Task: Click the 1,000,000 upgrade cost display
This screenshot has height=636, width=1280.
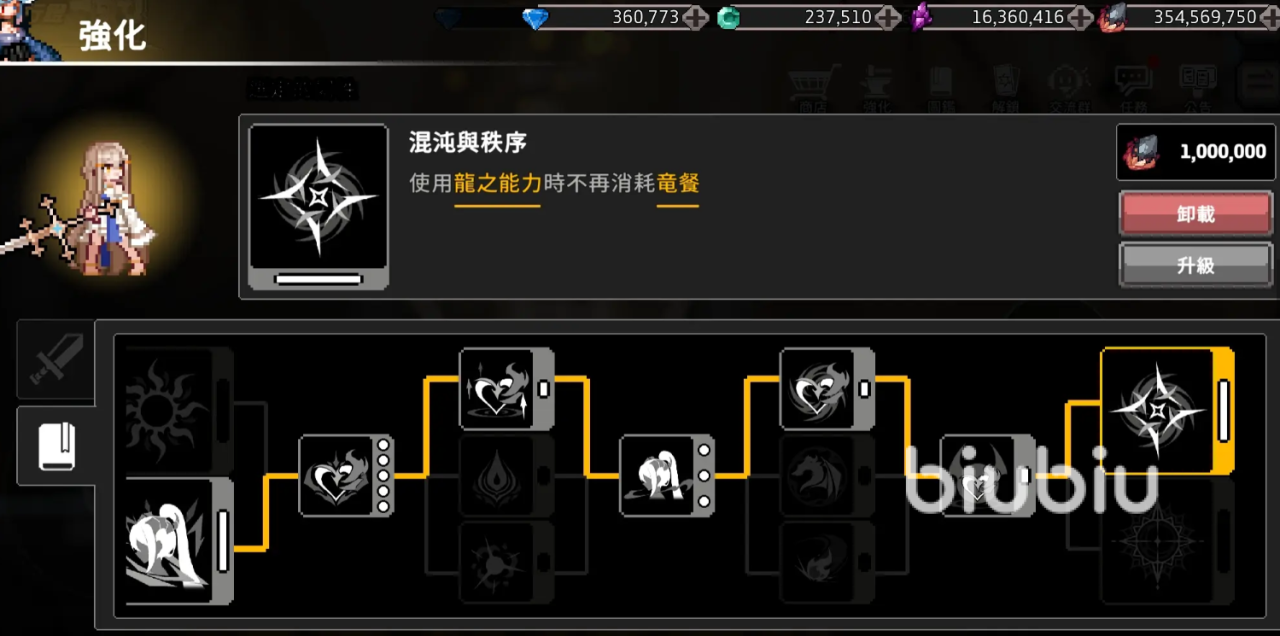Action: 1196,152
